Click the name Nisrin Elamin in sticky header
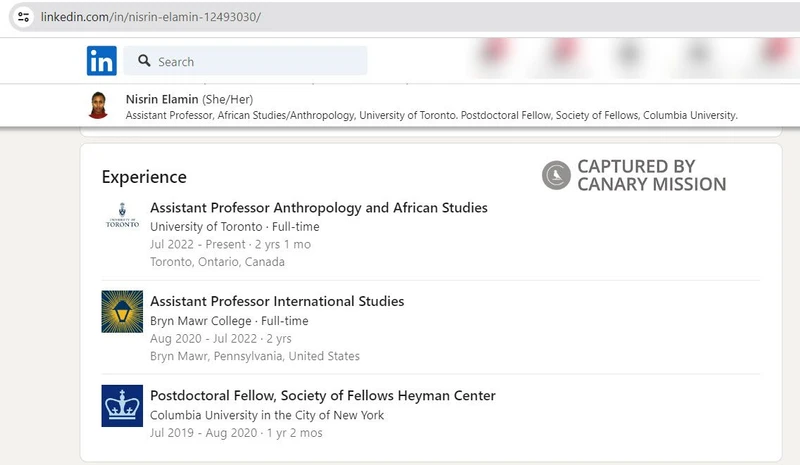The width and height of the screenshot is (800, 465). [162, 99]
